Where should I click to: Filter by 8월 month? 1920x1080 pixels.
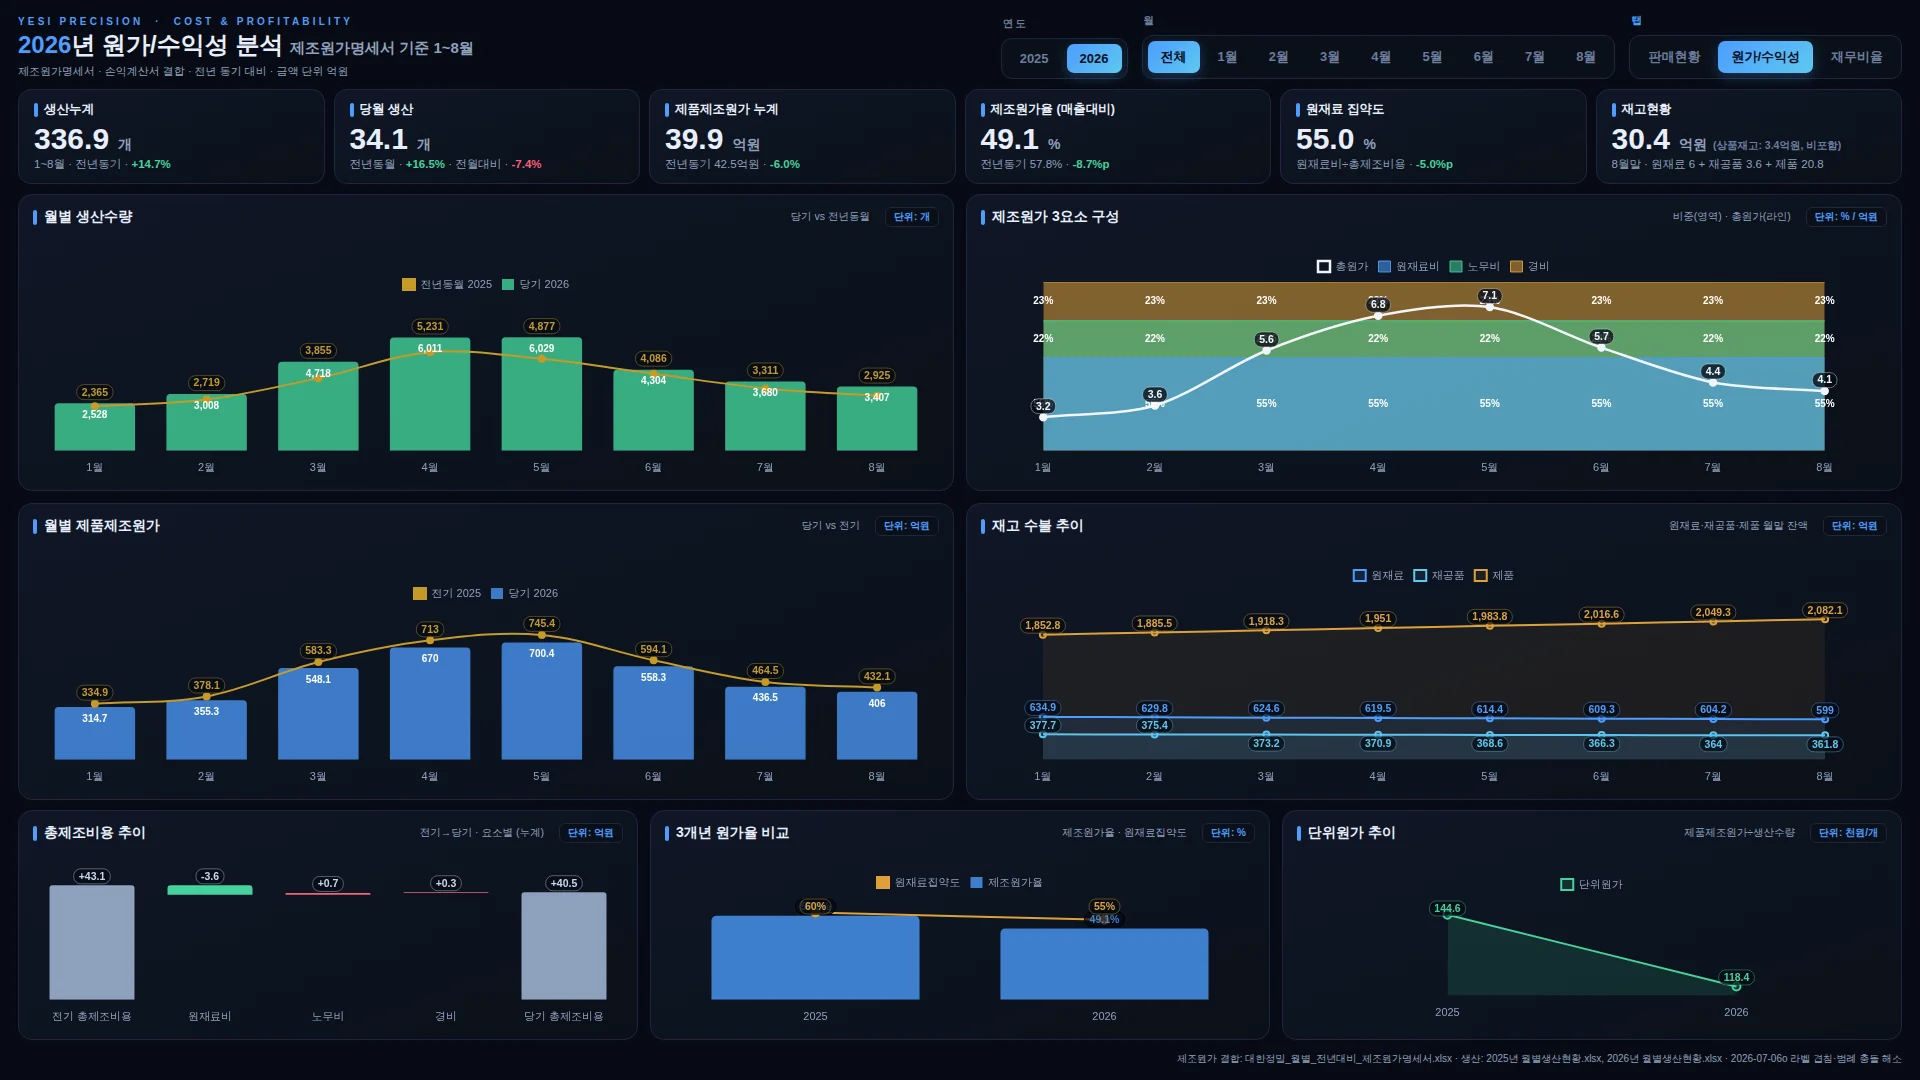(1586, 57)
